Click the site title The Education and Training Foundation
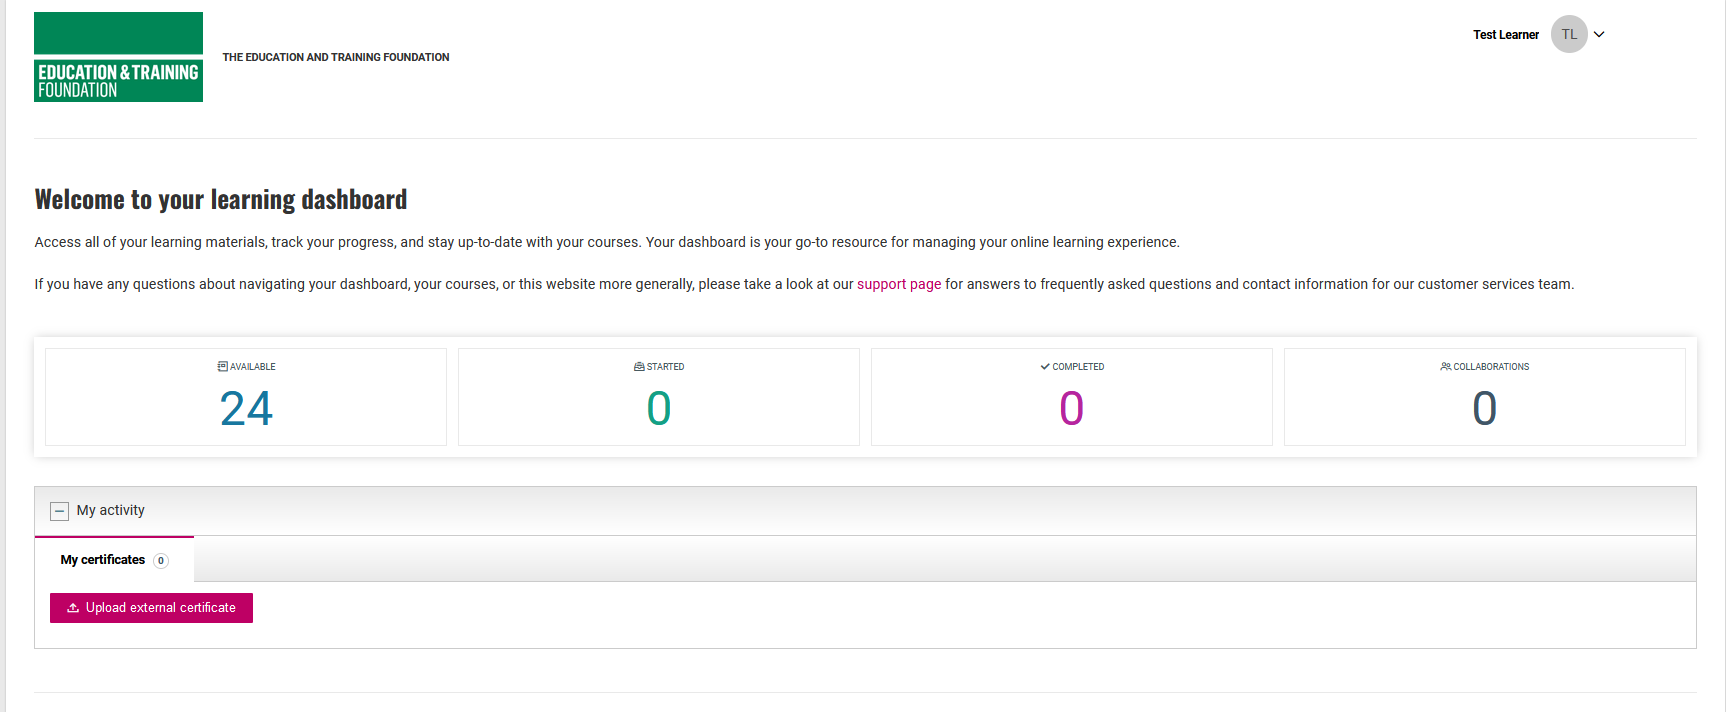Viewport: 1726px width, 712px height. (x=335, y=57)
